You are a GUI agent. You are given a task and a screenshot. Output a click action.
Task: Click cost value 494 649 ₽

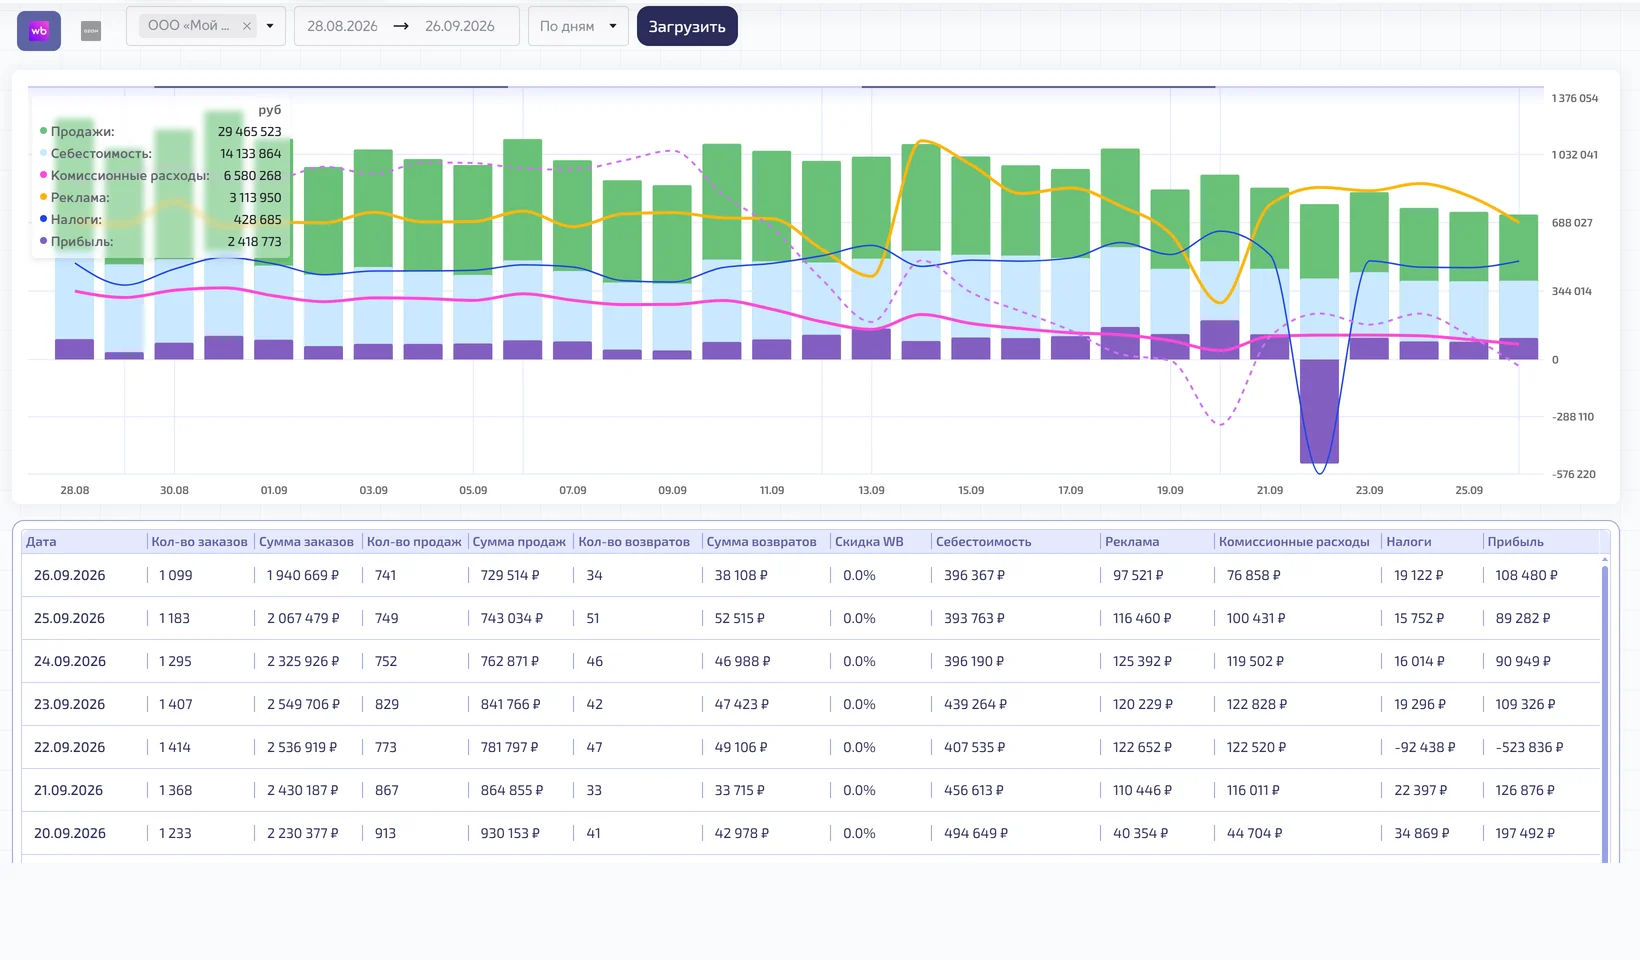point(976,833)
